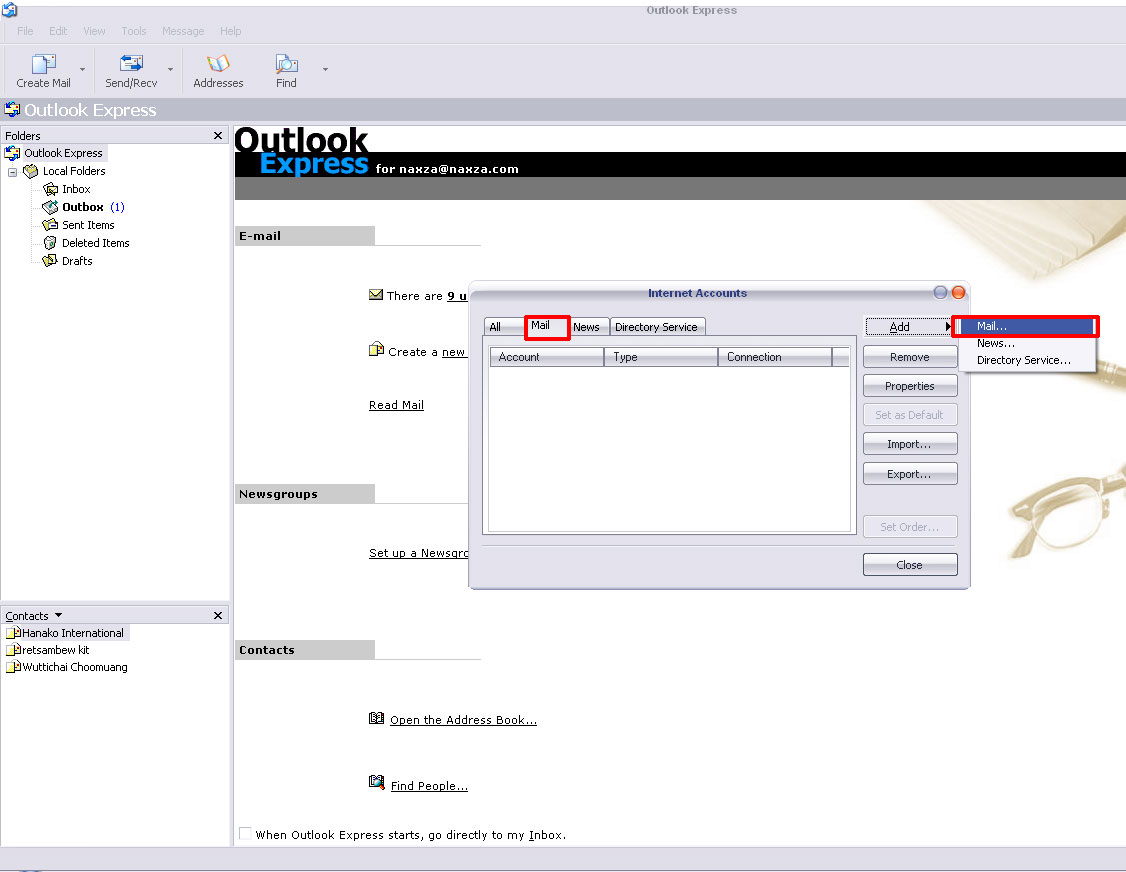Open the Addresses book icon
The image size is (1126, 872).
(x=218, y=64)
